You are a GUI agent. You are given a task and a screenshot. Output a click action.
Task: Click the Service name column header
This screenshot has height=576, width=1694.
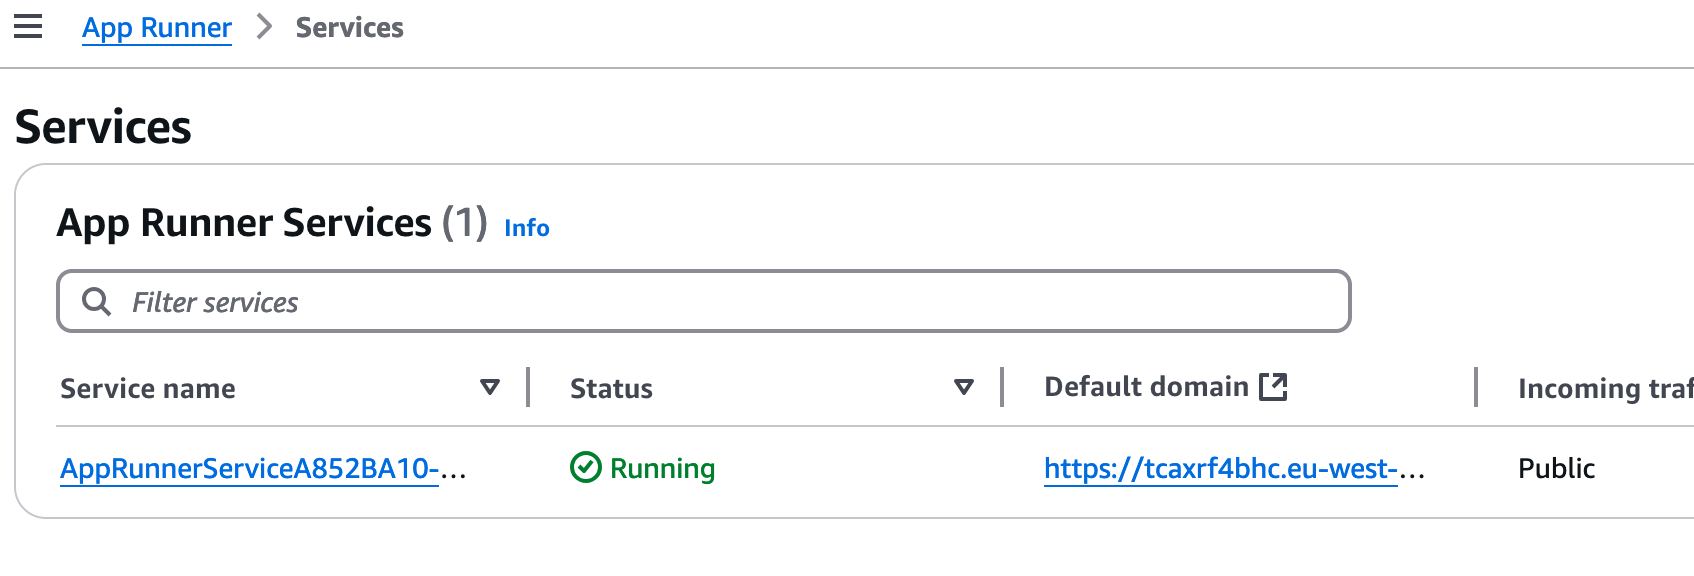148,388
